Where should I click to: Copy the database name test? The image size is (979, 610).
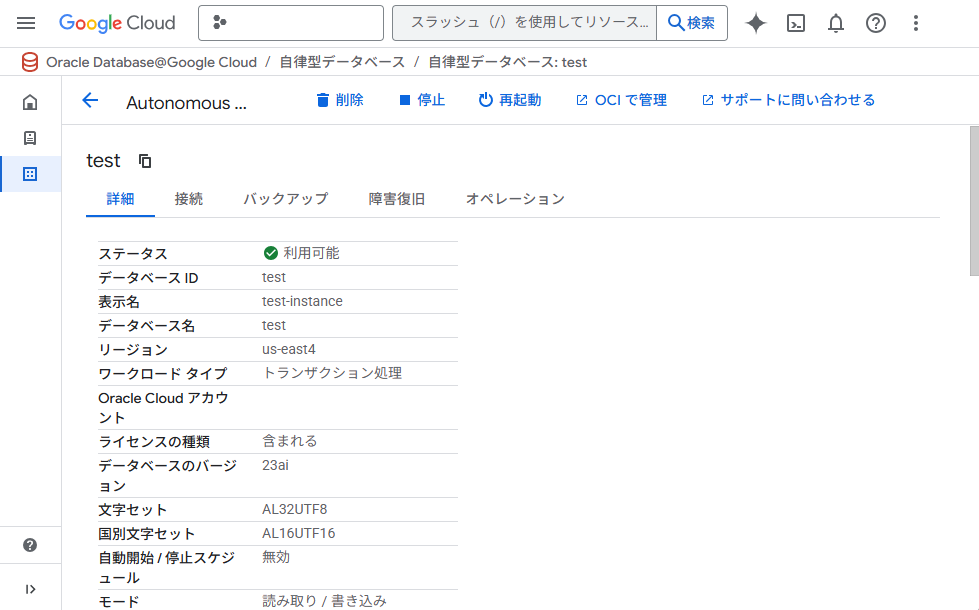click(145, 161)
